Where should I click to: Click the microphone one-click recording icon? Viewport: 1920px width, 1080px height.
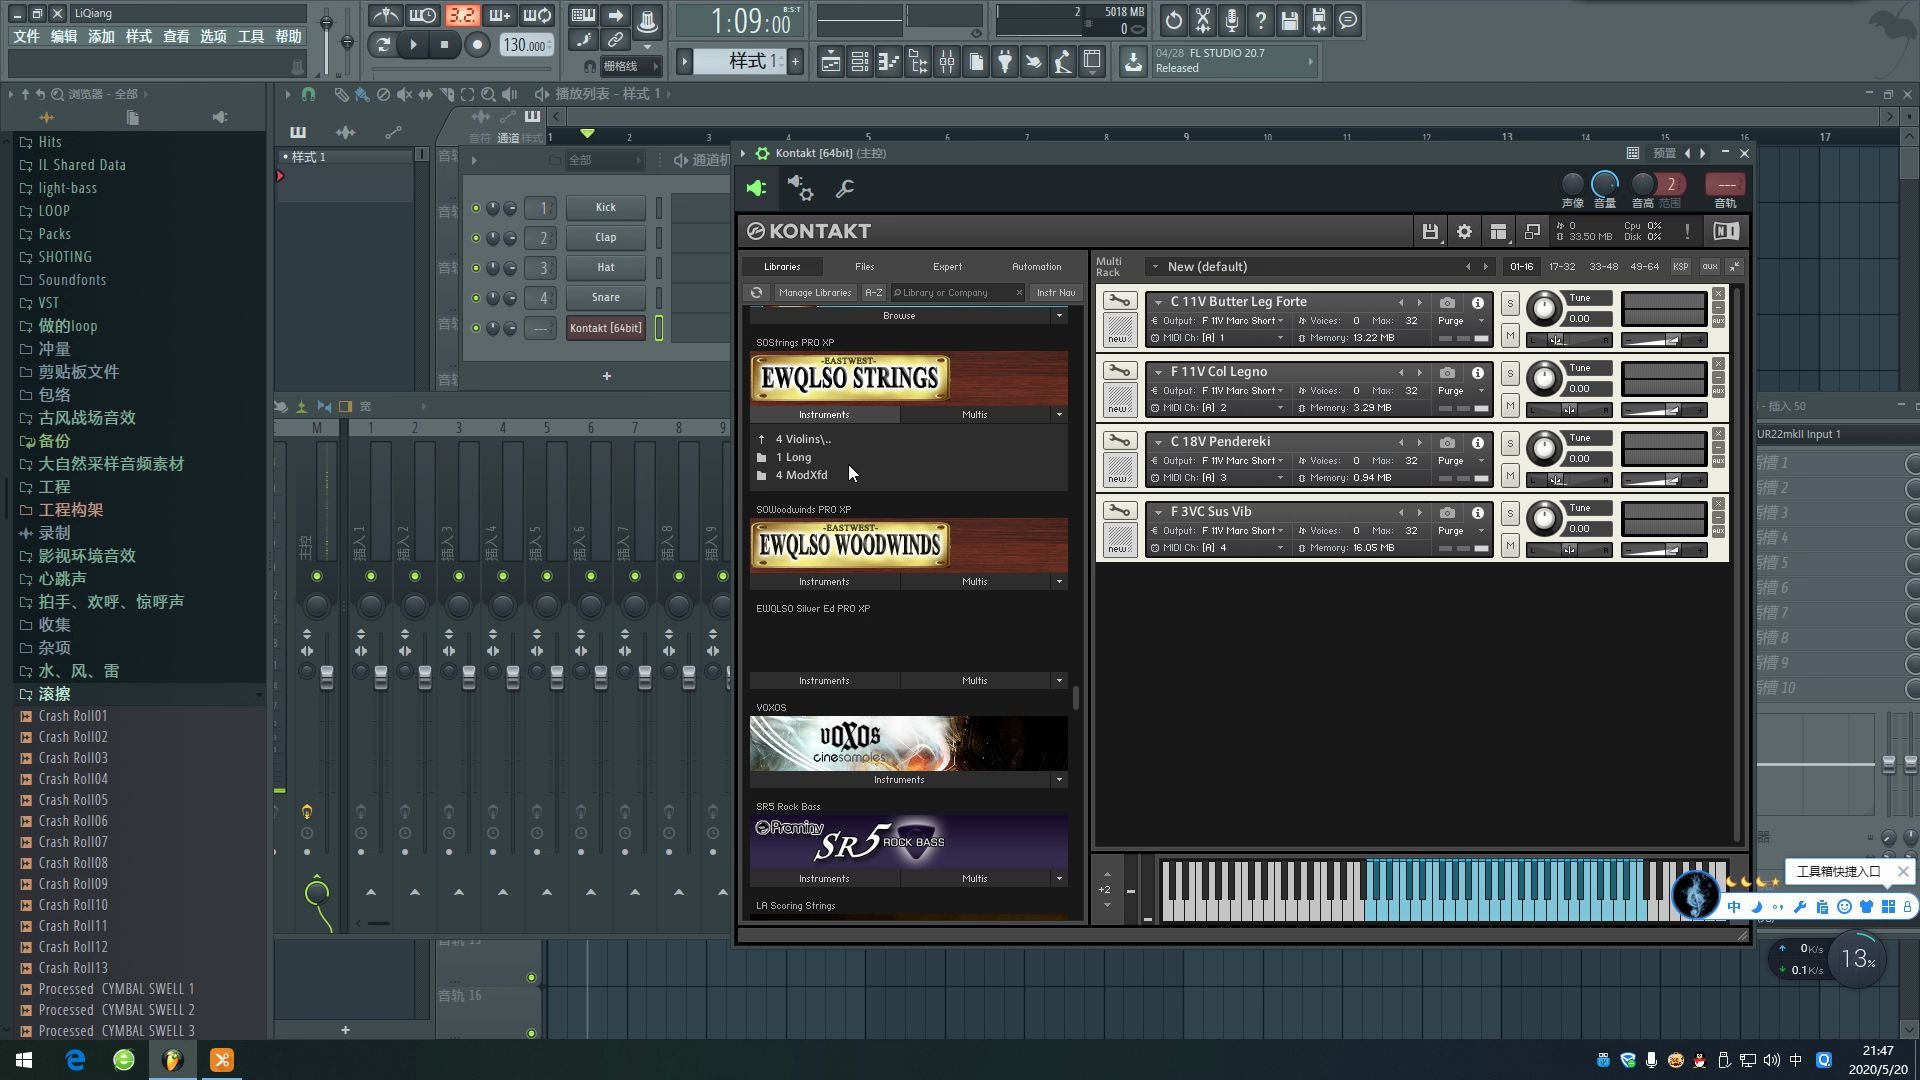click(x=1232, y=20)
